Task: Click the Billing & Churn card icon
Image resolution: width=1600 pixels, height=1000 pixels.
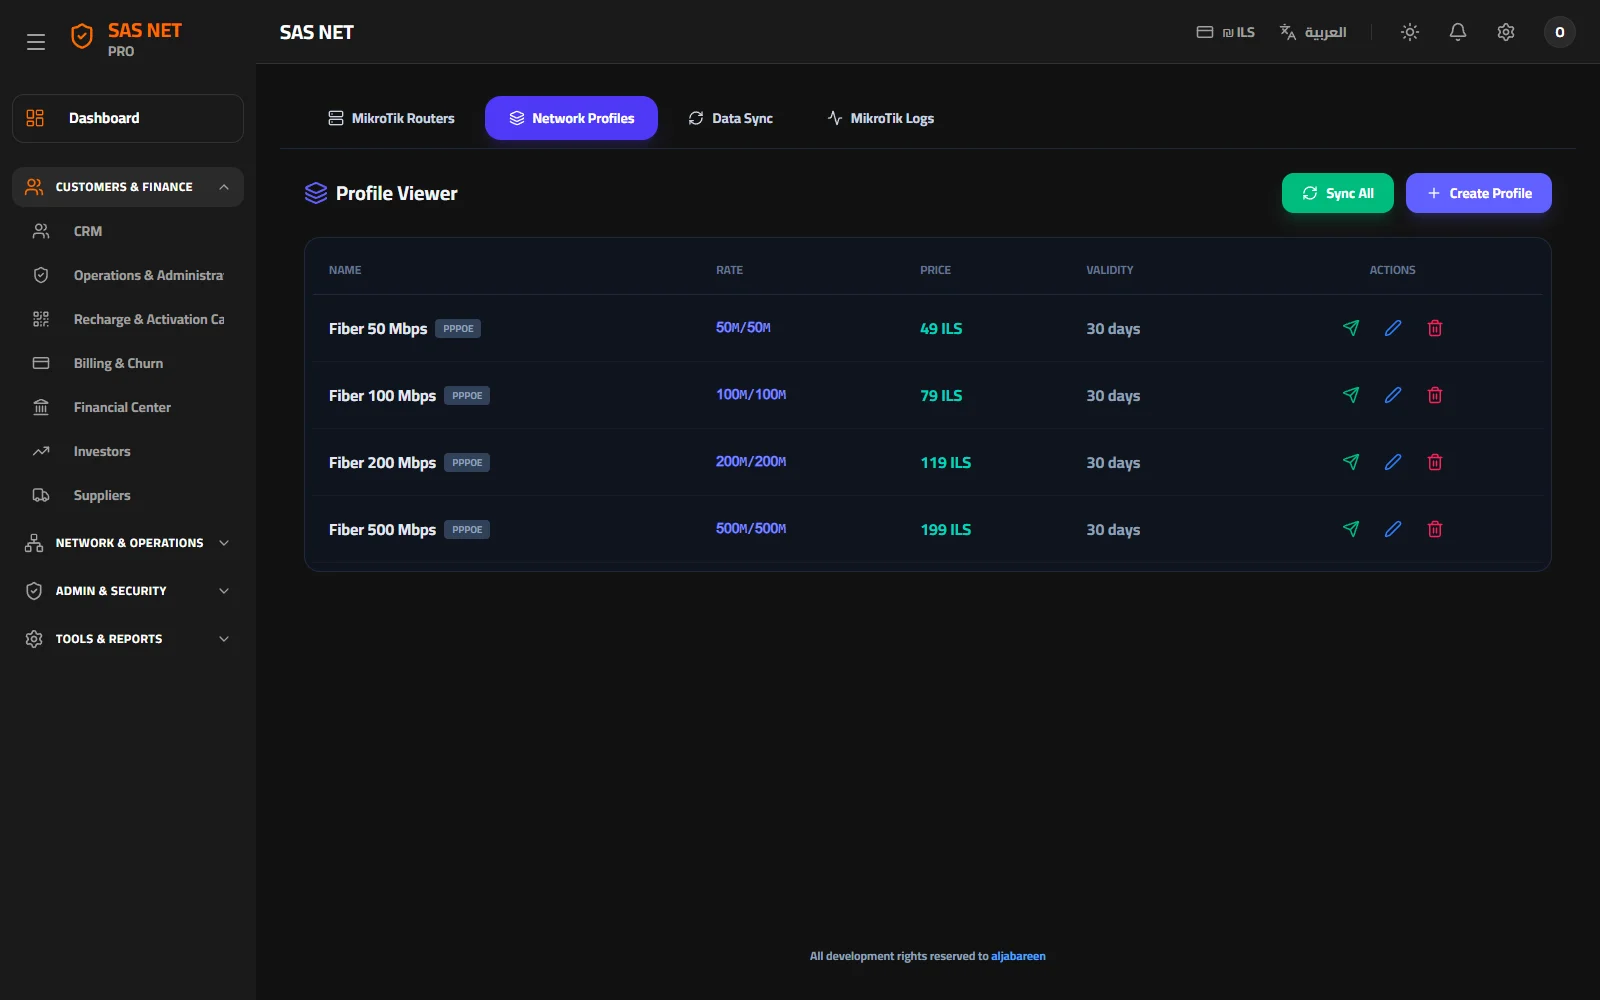Action: (41, 363)
